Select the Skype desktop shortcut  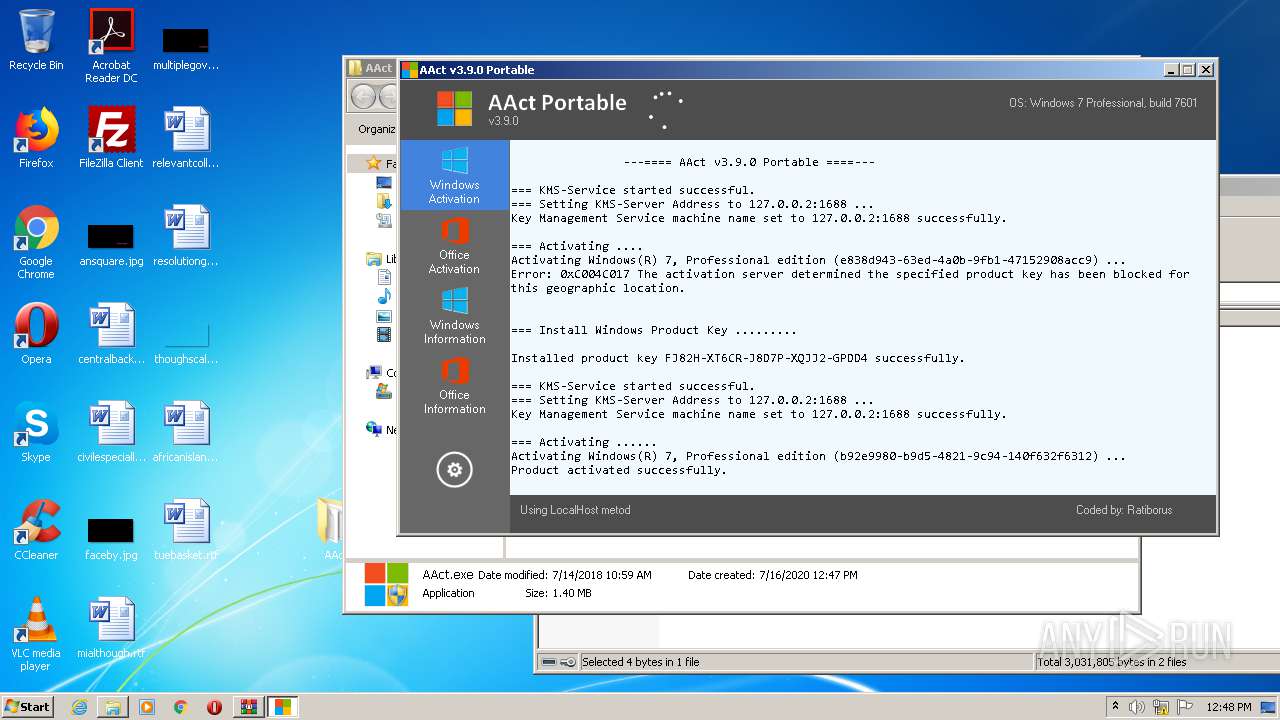point(36,431)
